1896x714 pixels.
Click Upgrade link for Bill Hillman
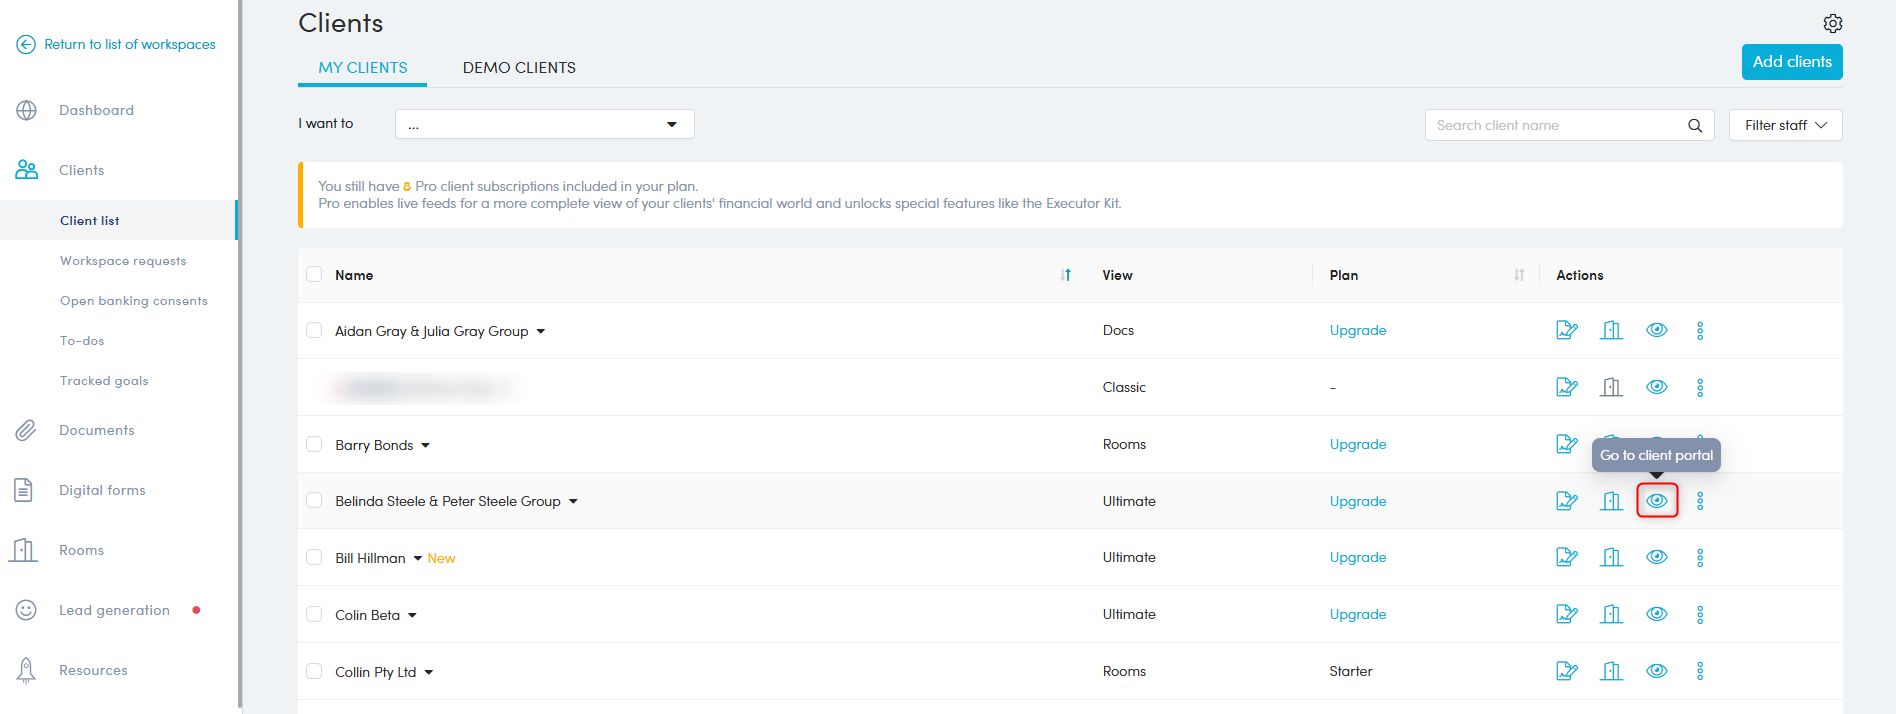coord(1357,557)
